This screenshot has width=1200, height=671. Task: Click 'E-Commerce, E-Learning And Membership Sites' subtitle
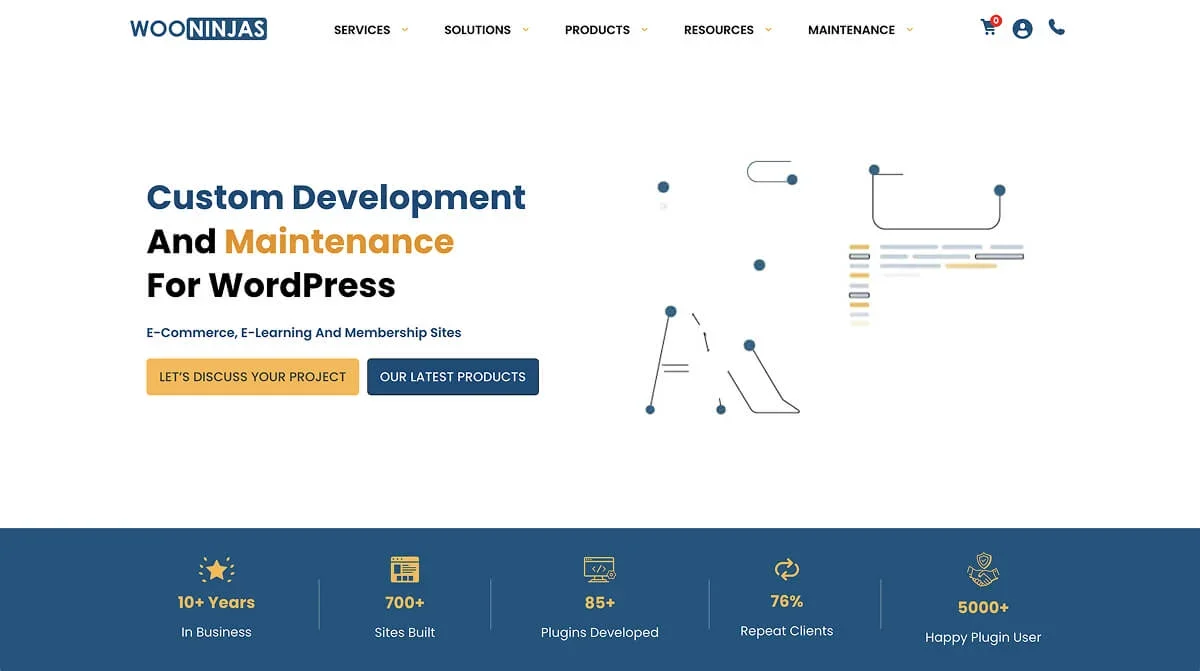pyautogui.click(x=304, y=332)
